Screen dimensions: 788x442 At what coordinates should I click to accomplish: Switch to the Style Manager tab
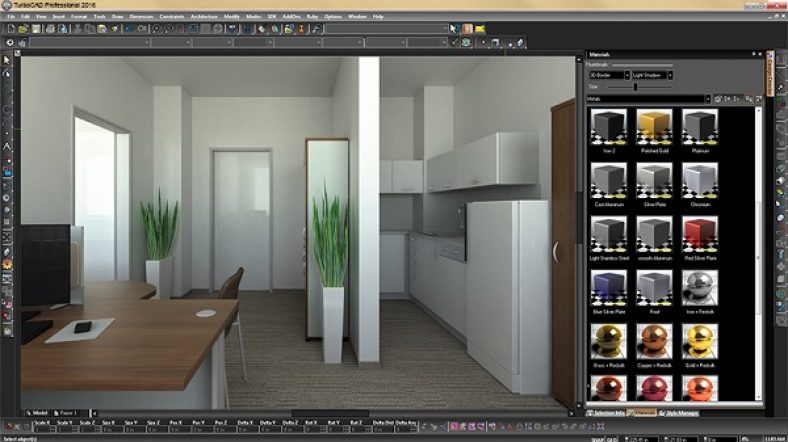[679, 413]
